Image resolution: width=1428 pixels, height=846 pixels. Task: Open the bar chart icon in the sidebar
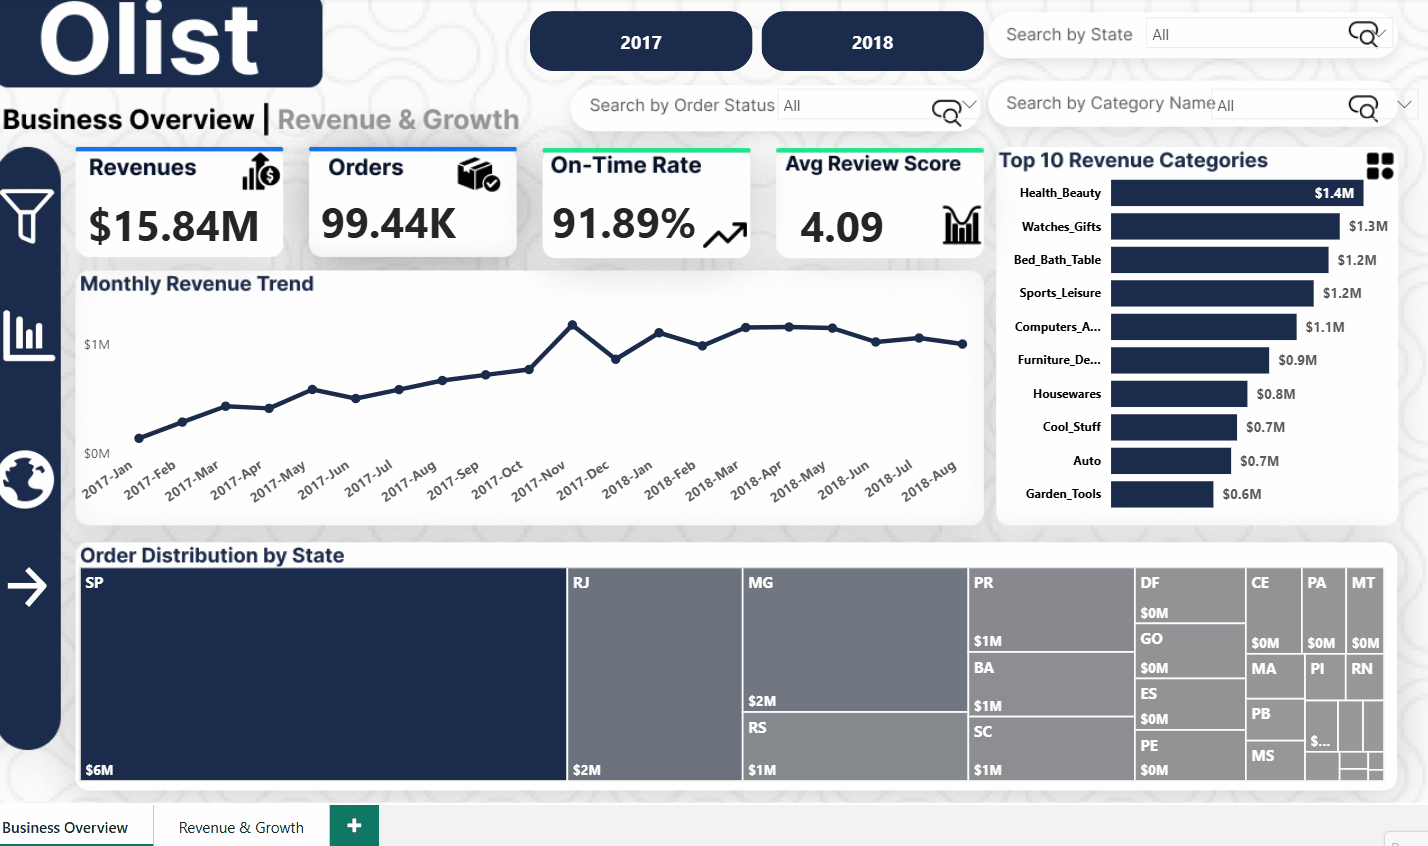[x=30, y=337]
